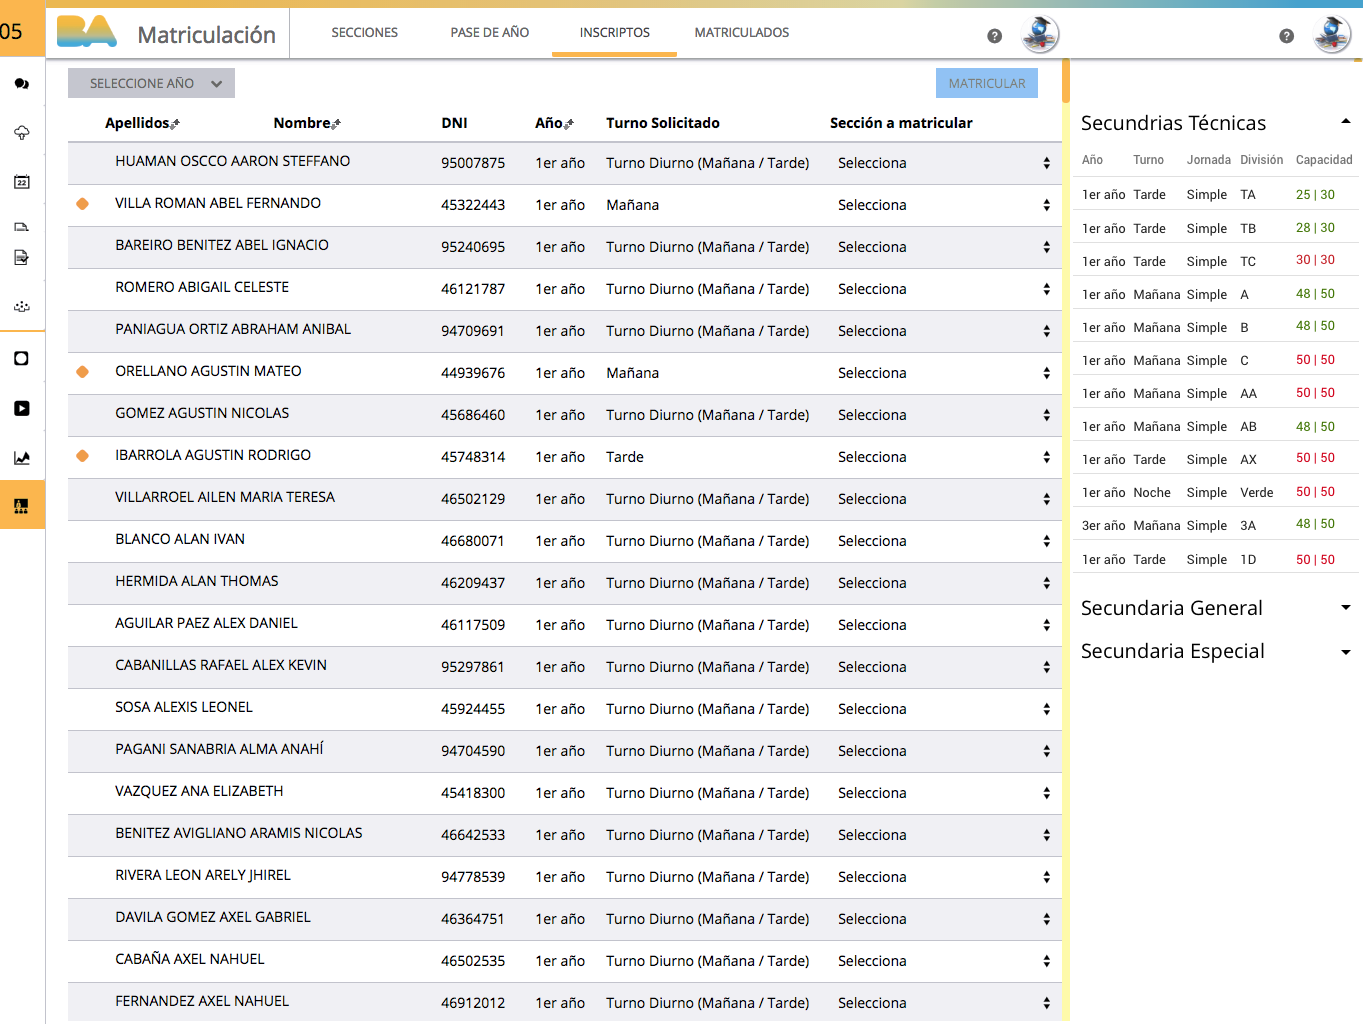Select student row GOMEZ AGUSTIN NICOLAS
Screen dimensions: 1366x1024
click(202, 414)
